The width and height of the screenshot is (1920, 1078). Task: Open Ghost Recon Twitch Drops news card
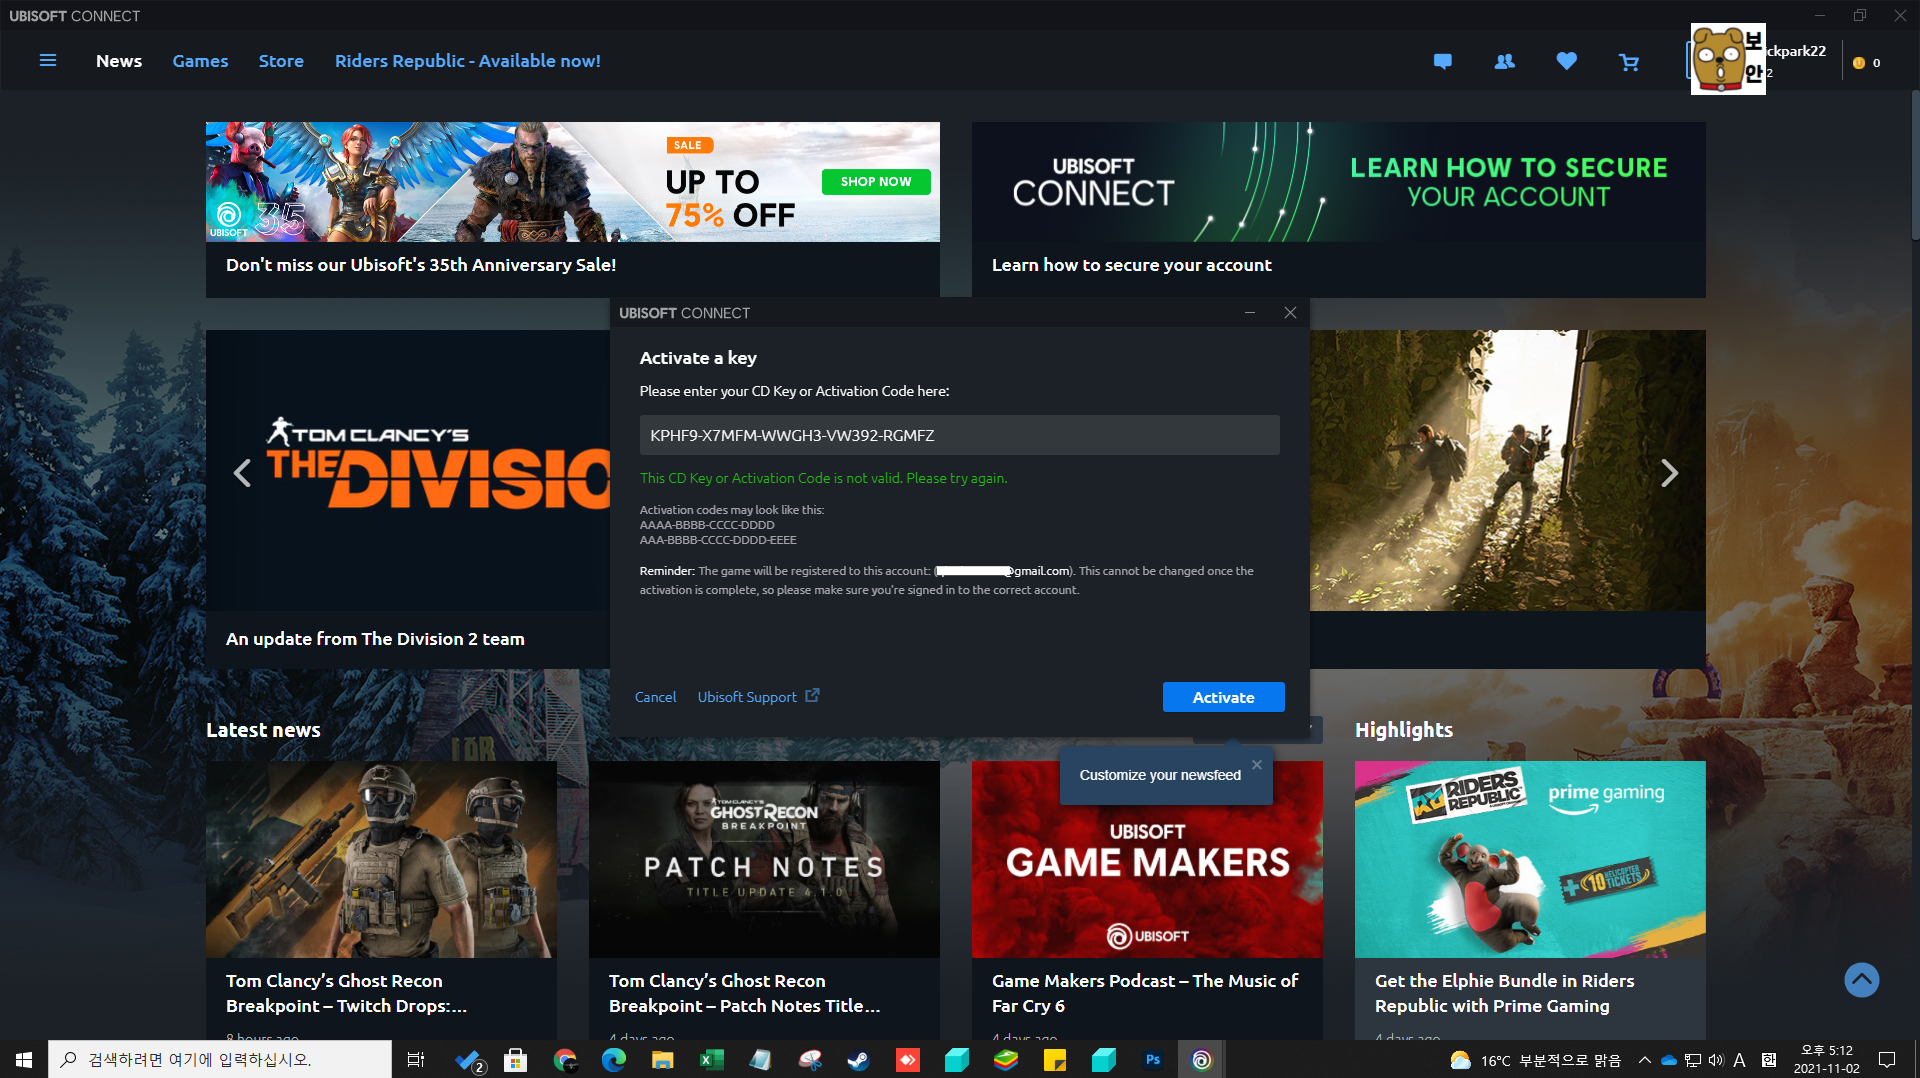[381, 900]
